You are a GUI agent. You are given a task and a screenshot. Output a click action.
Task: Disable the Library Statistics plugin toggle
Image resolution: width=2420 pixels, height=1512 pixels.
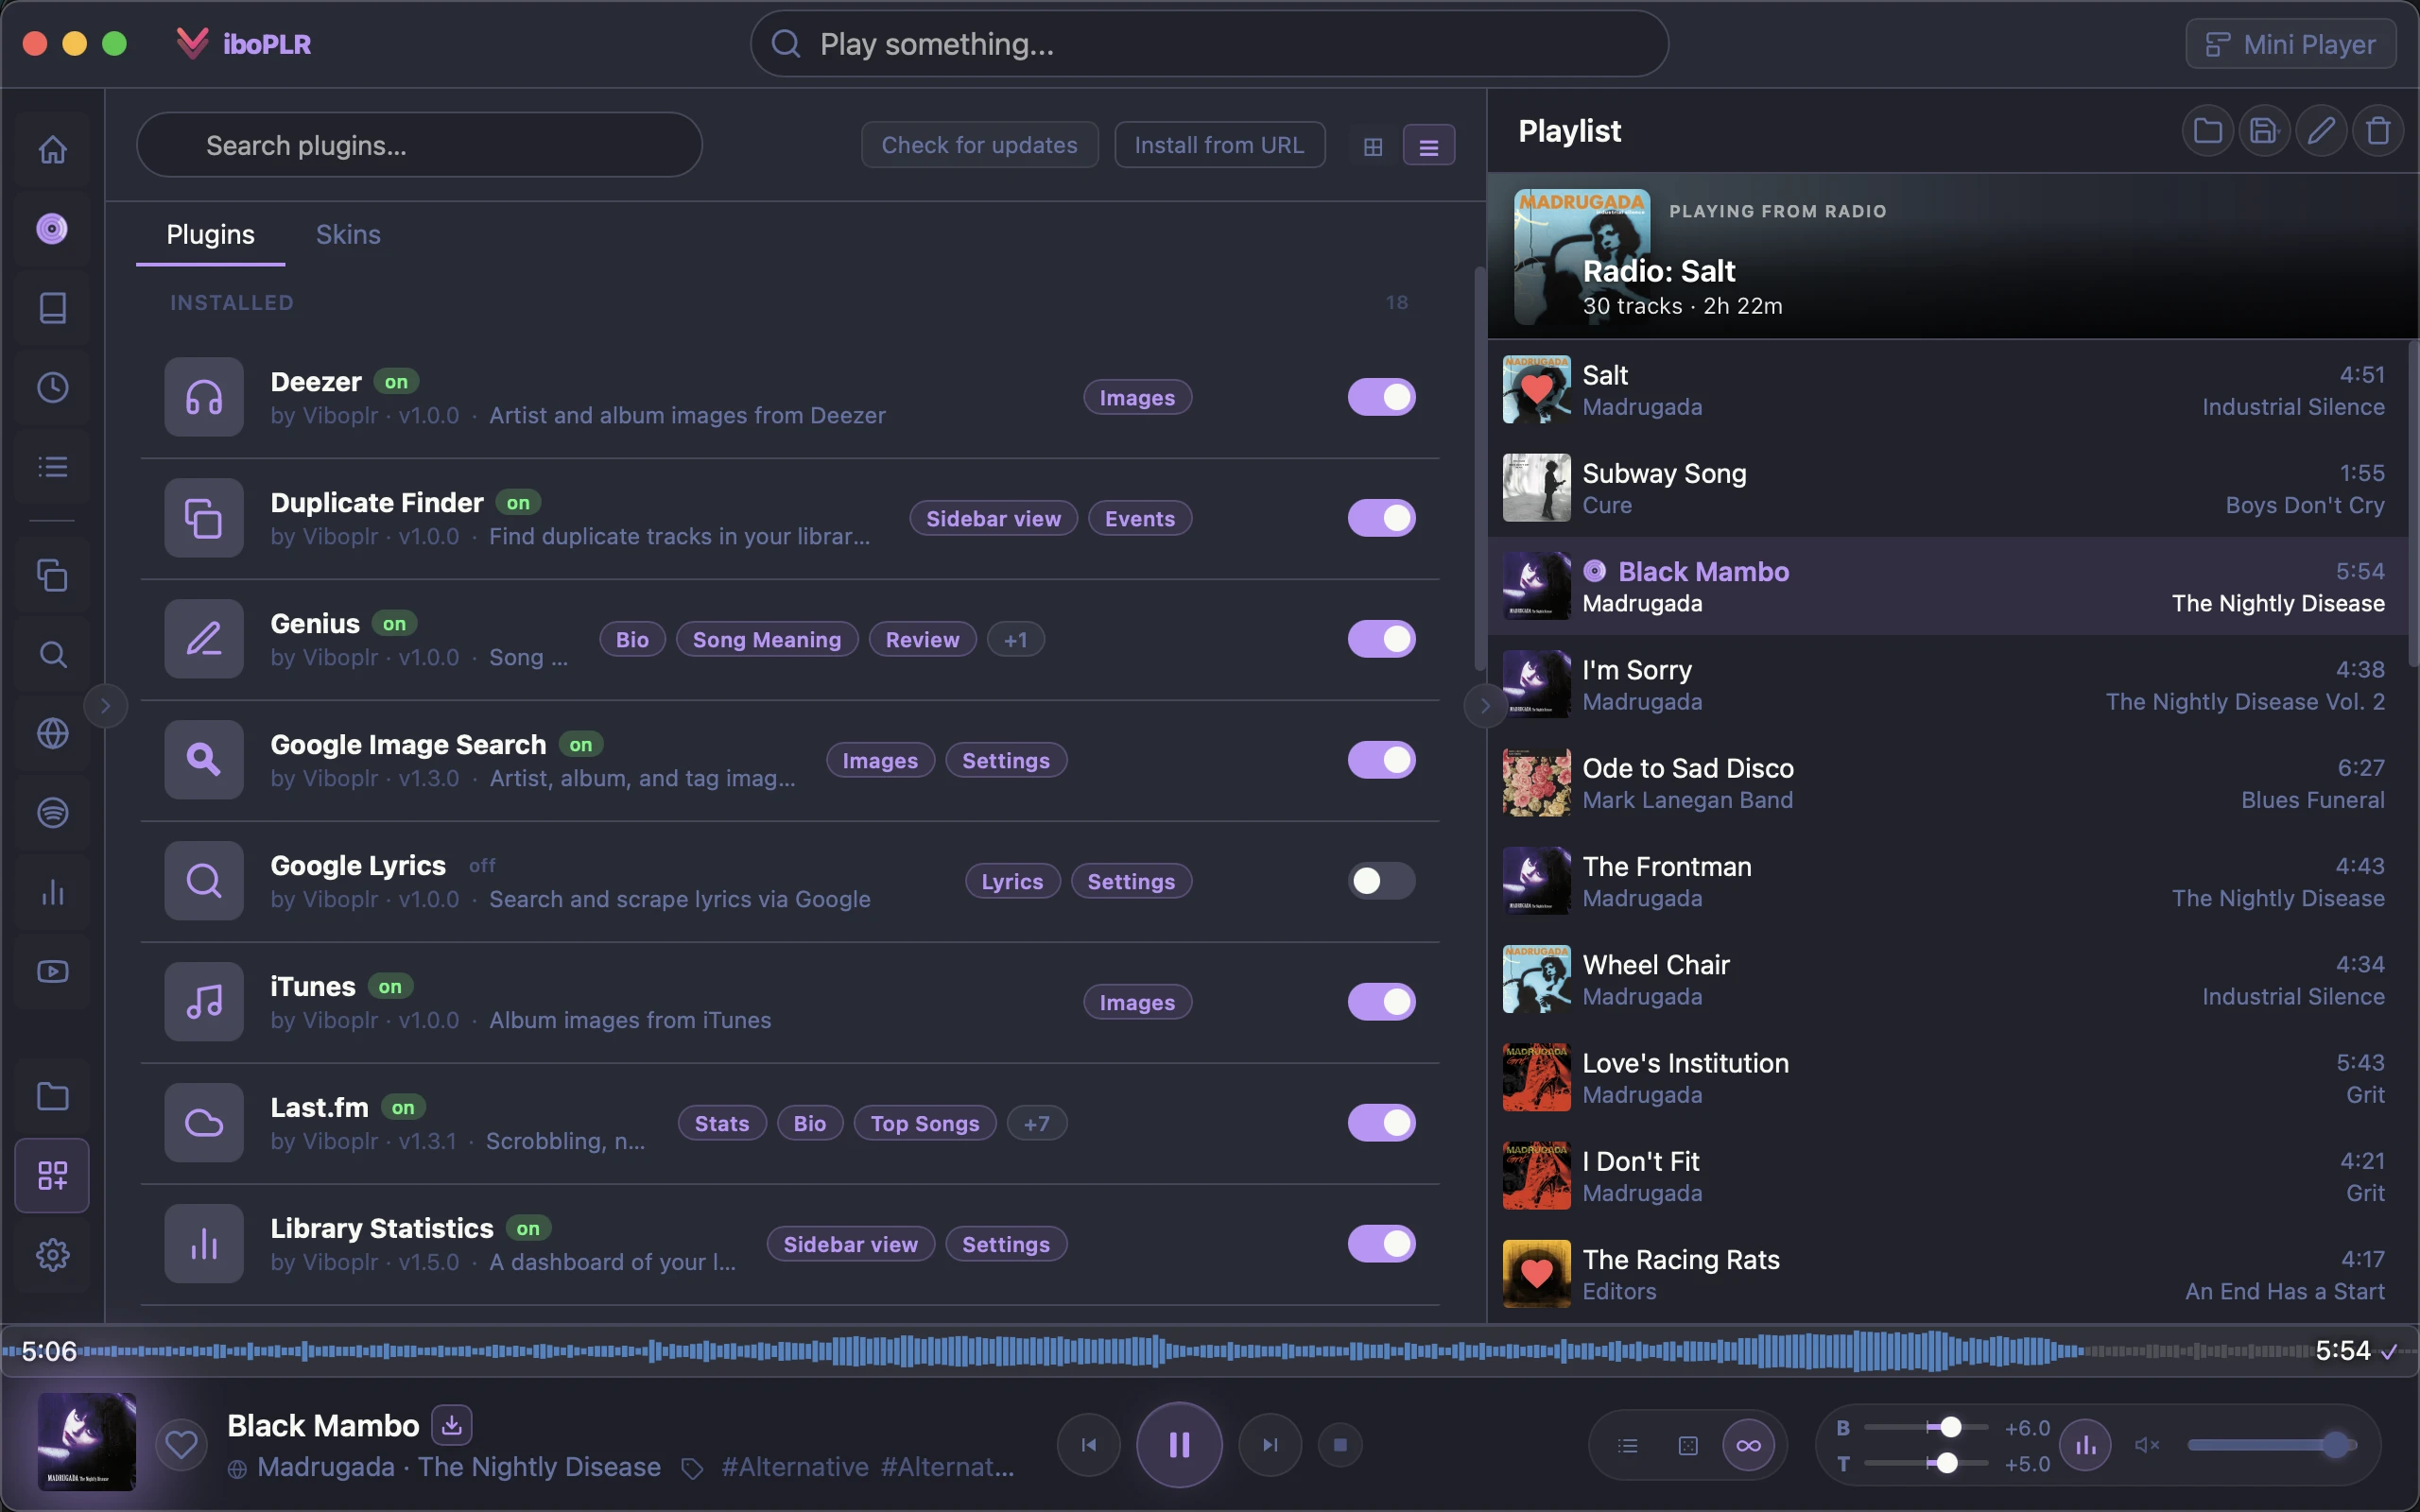point(1381,1244)
